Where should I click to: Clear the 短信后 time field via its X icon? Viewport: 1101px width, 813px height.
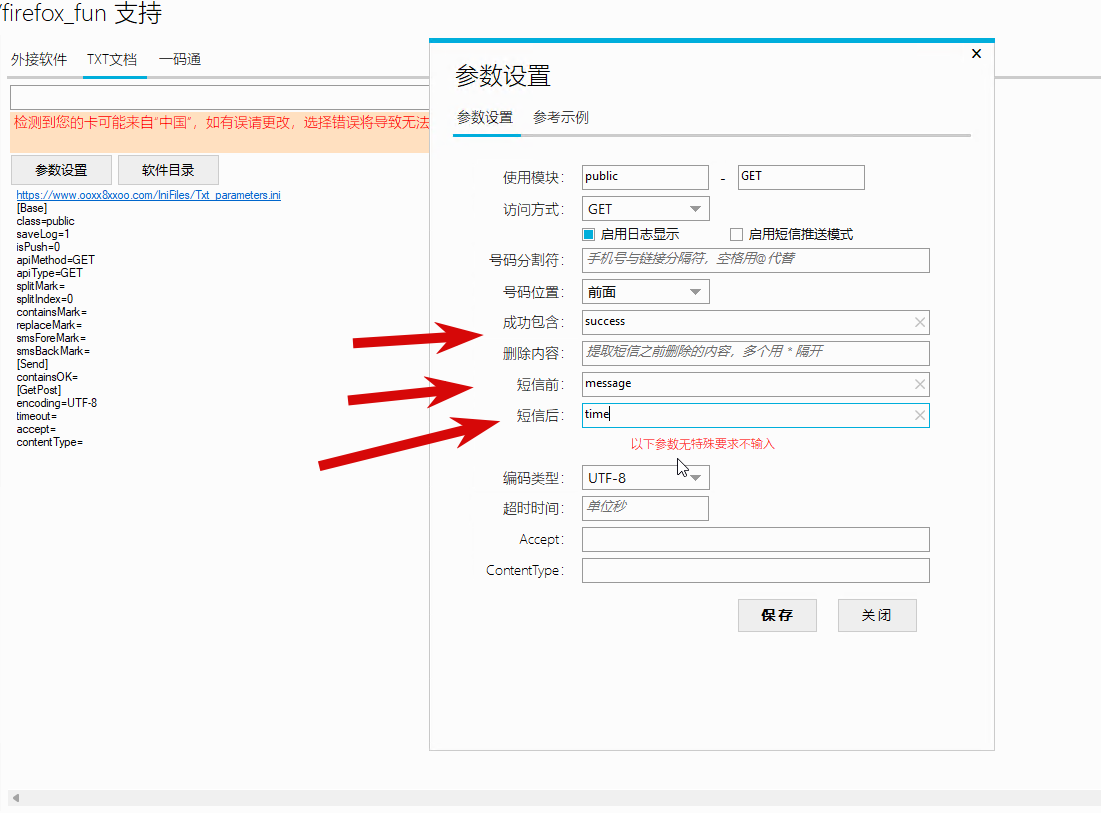[x=919, y=416]
